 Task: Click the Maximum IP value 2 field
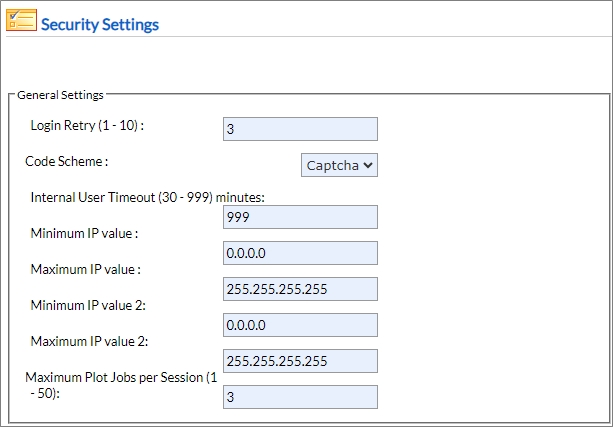[301, 361]
